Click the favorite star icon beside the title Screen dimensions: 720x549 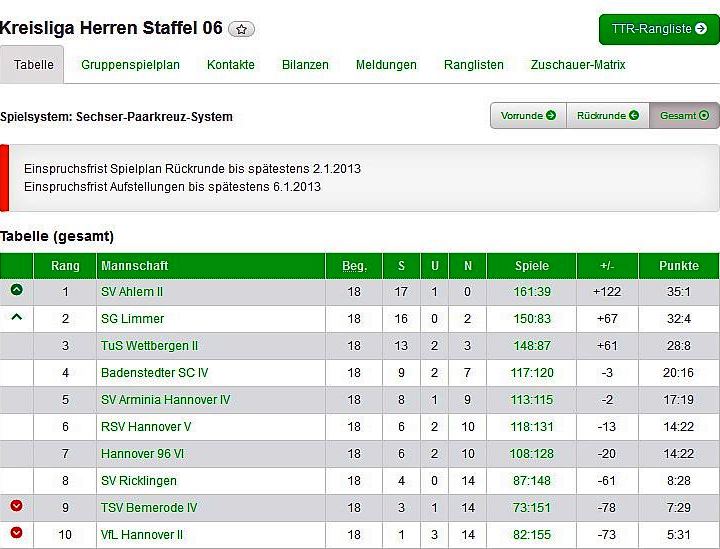(241, 29)
